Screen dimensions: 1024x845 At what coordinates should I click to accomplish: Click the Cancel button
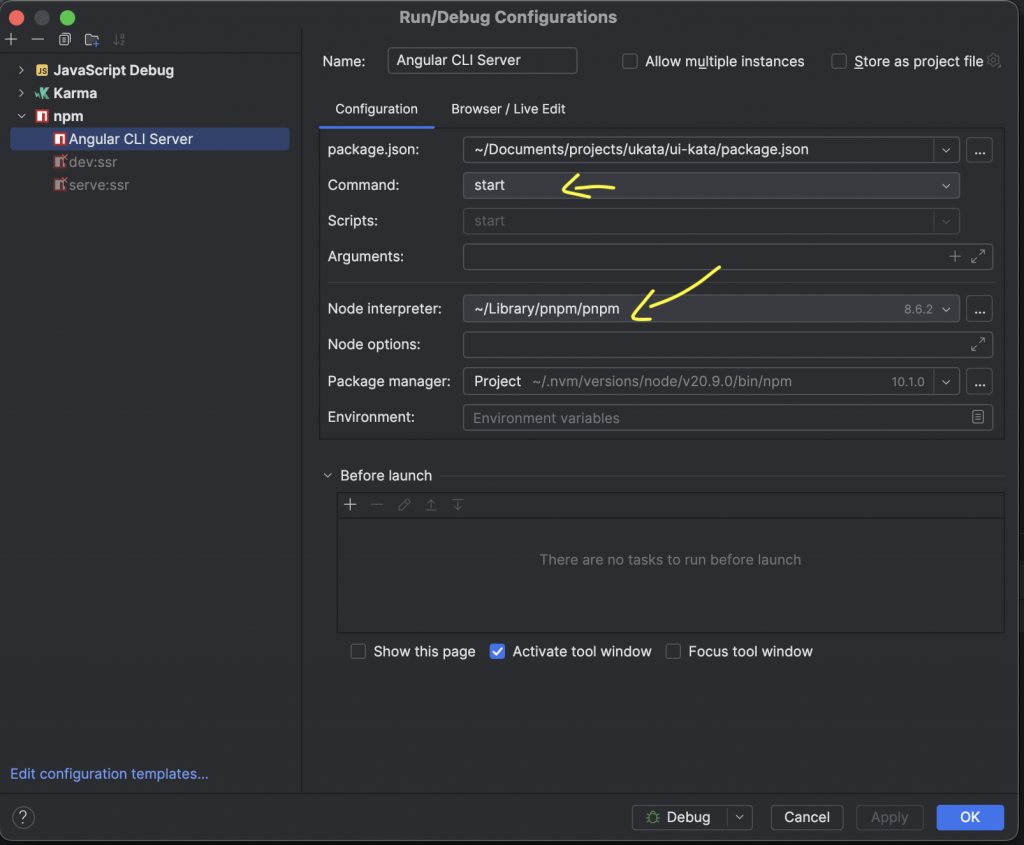point(807,817)
